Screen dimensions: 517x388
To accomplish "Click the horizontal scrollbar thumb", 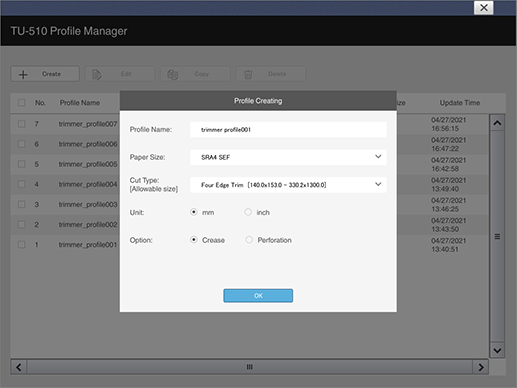I will 250,367.
